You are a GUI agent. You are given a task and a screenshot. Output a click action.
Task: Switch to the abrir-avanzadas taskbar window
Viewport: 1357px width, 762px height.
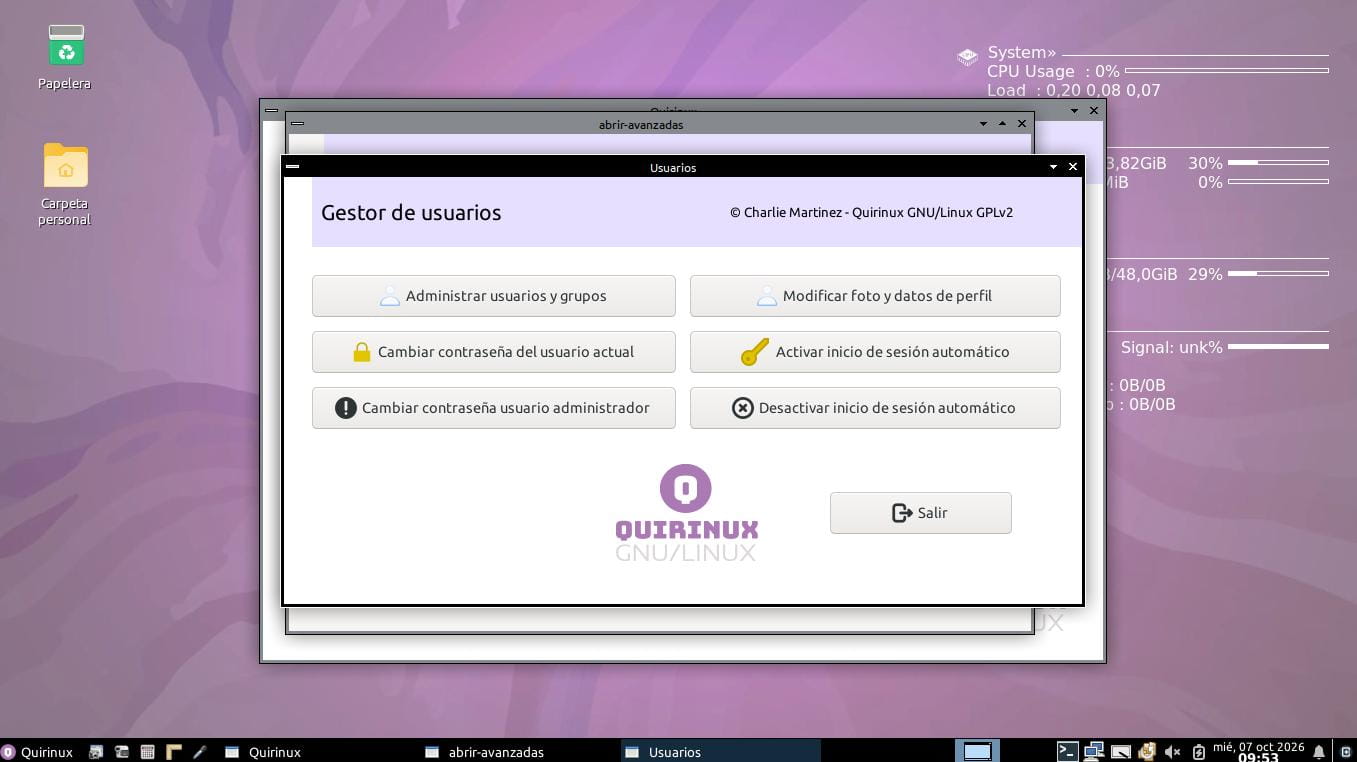[520, 752]
